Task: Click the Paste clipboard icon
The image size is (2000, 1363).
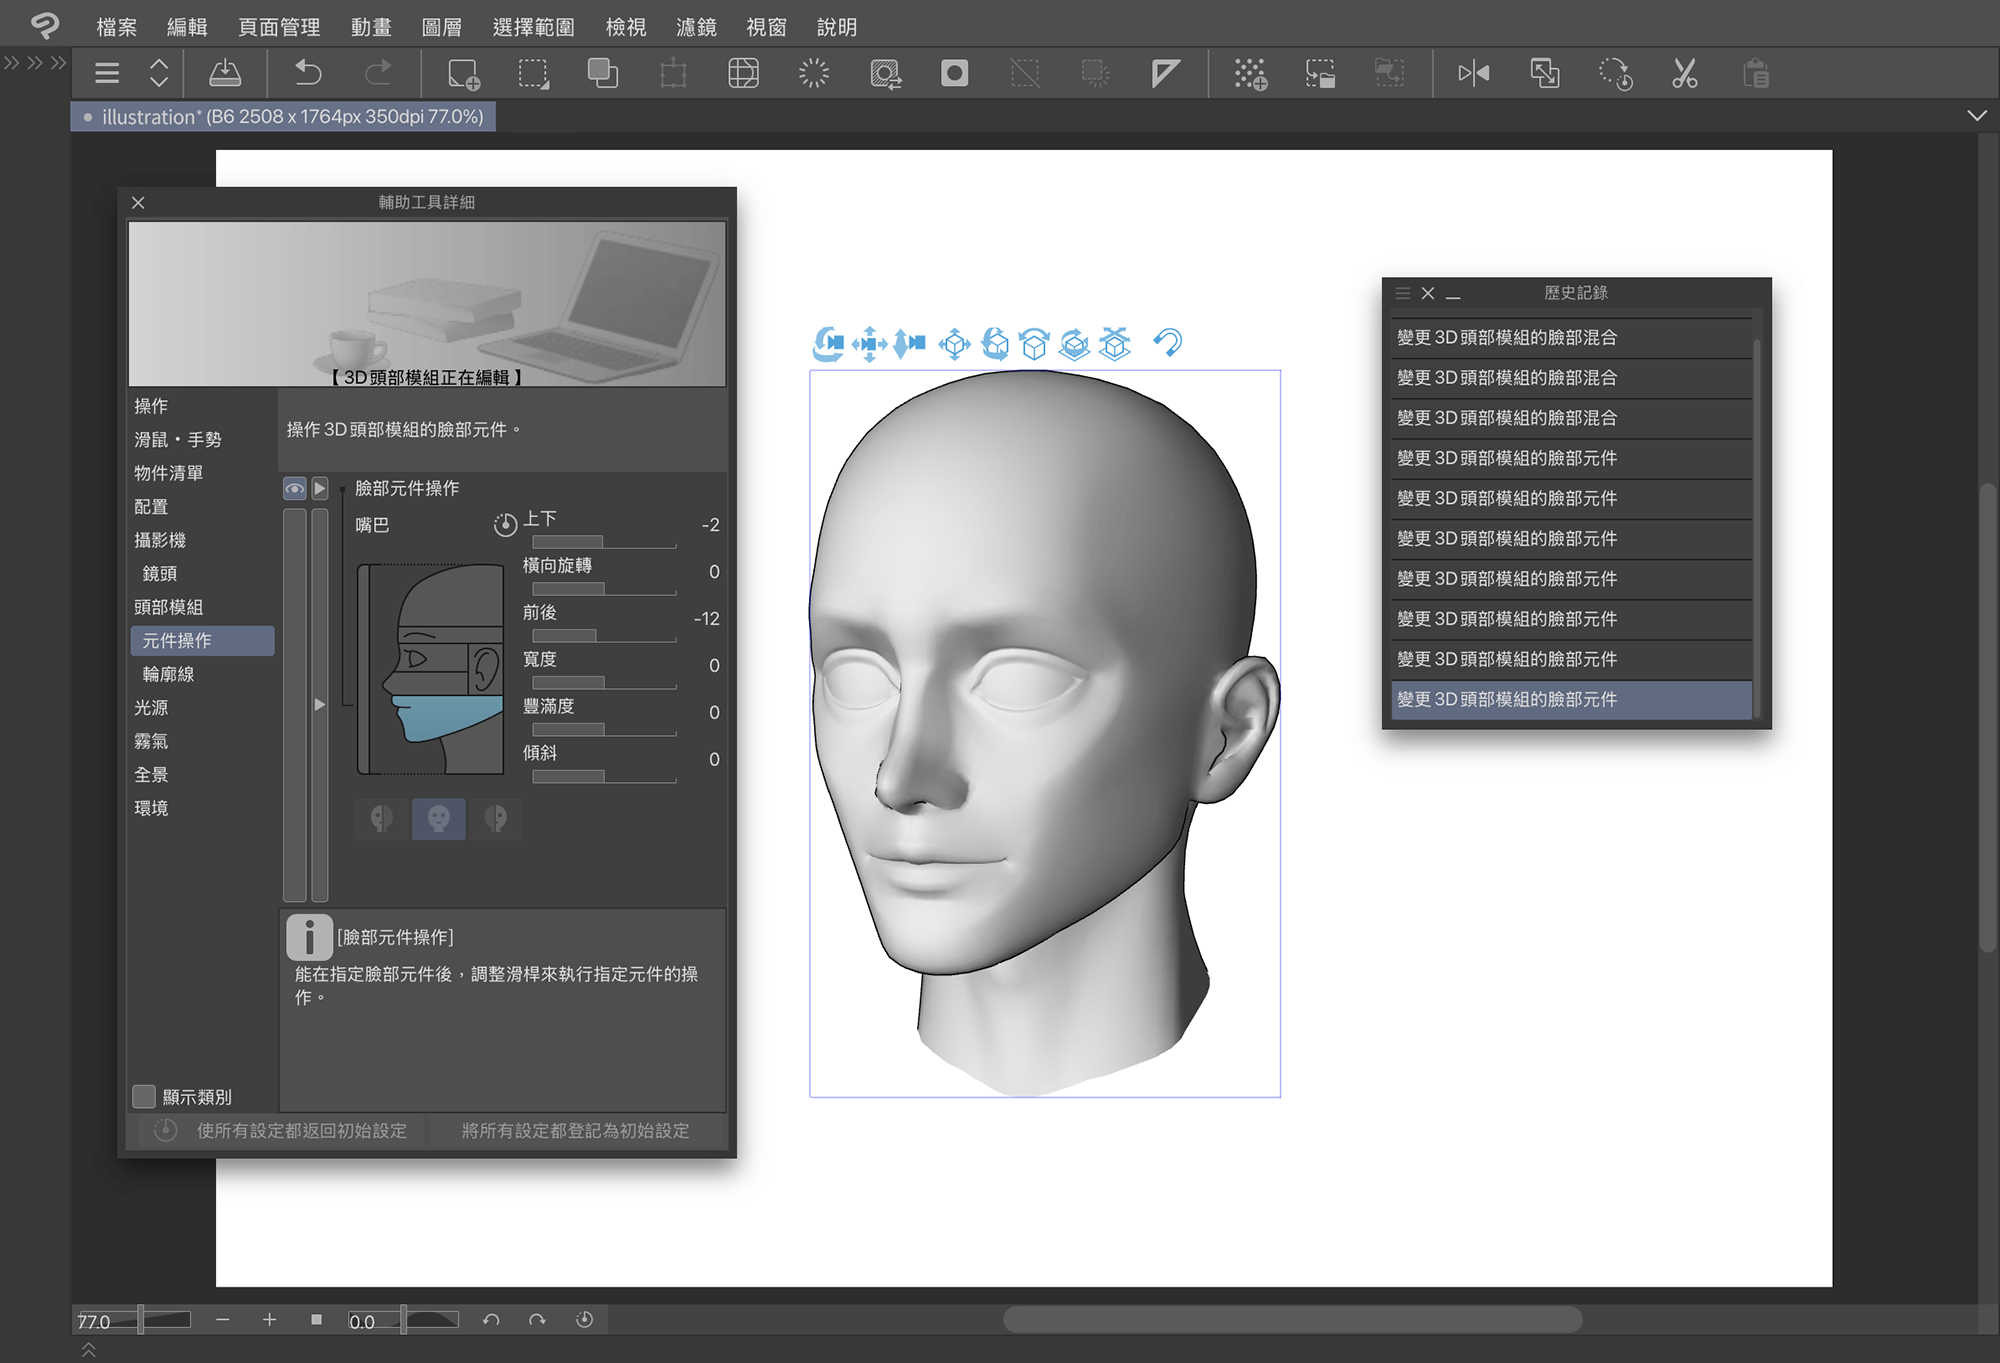Action: click(x=1756, y=73)
